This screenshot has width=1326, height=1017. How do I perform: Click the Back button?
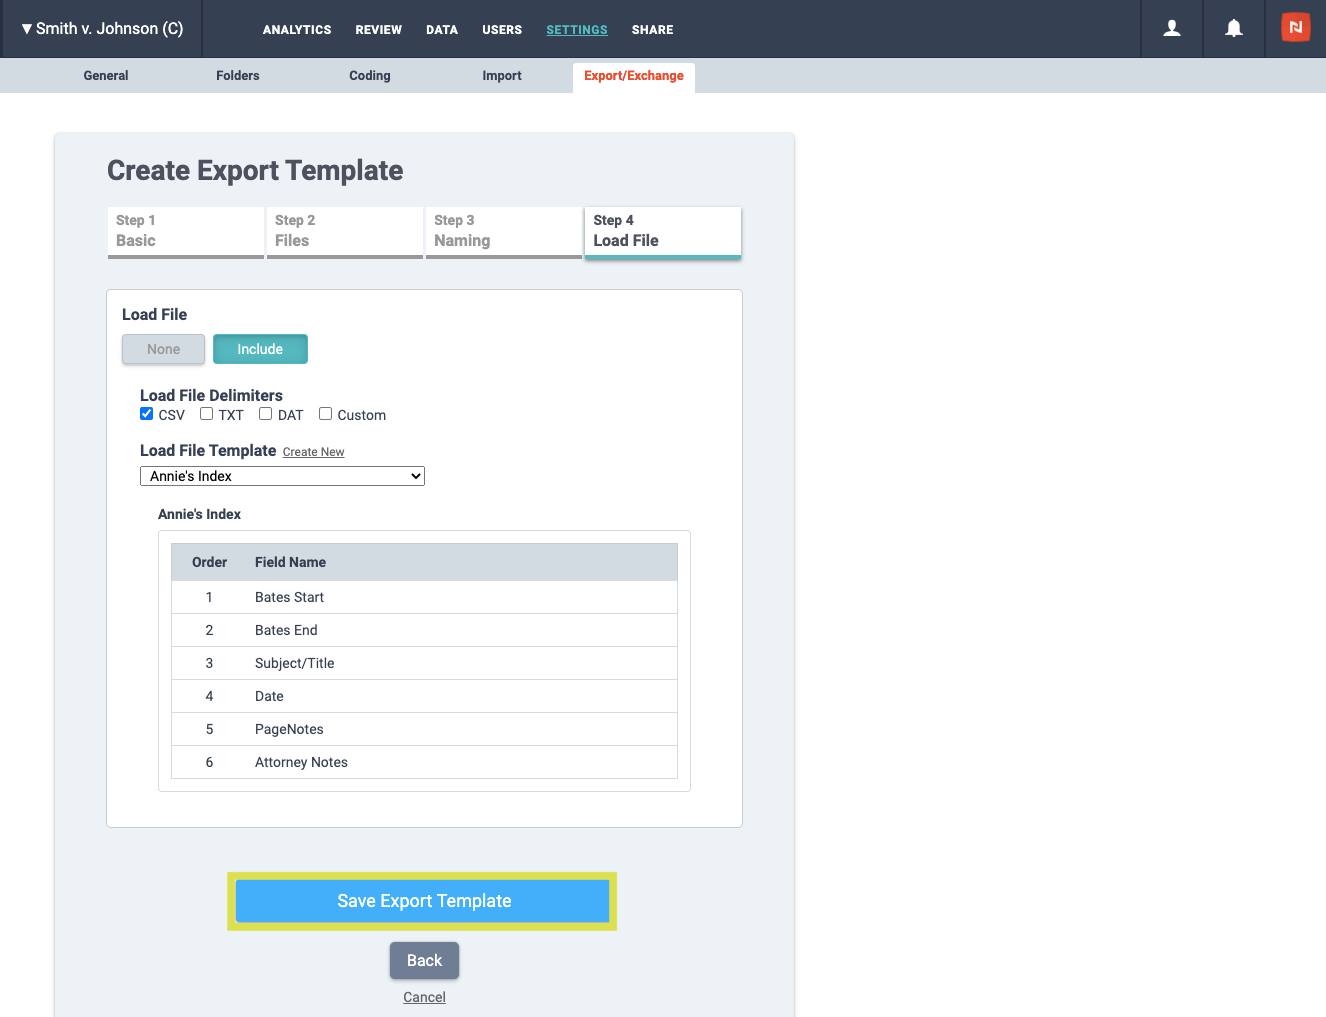[x=424, y=960]
